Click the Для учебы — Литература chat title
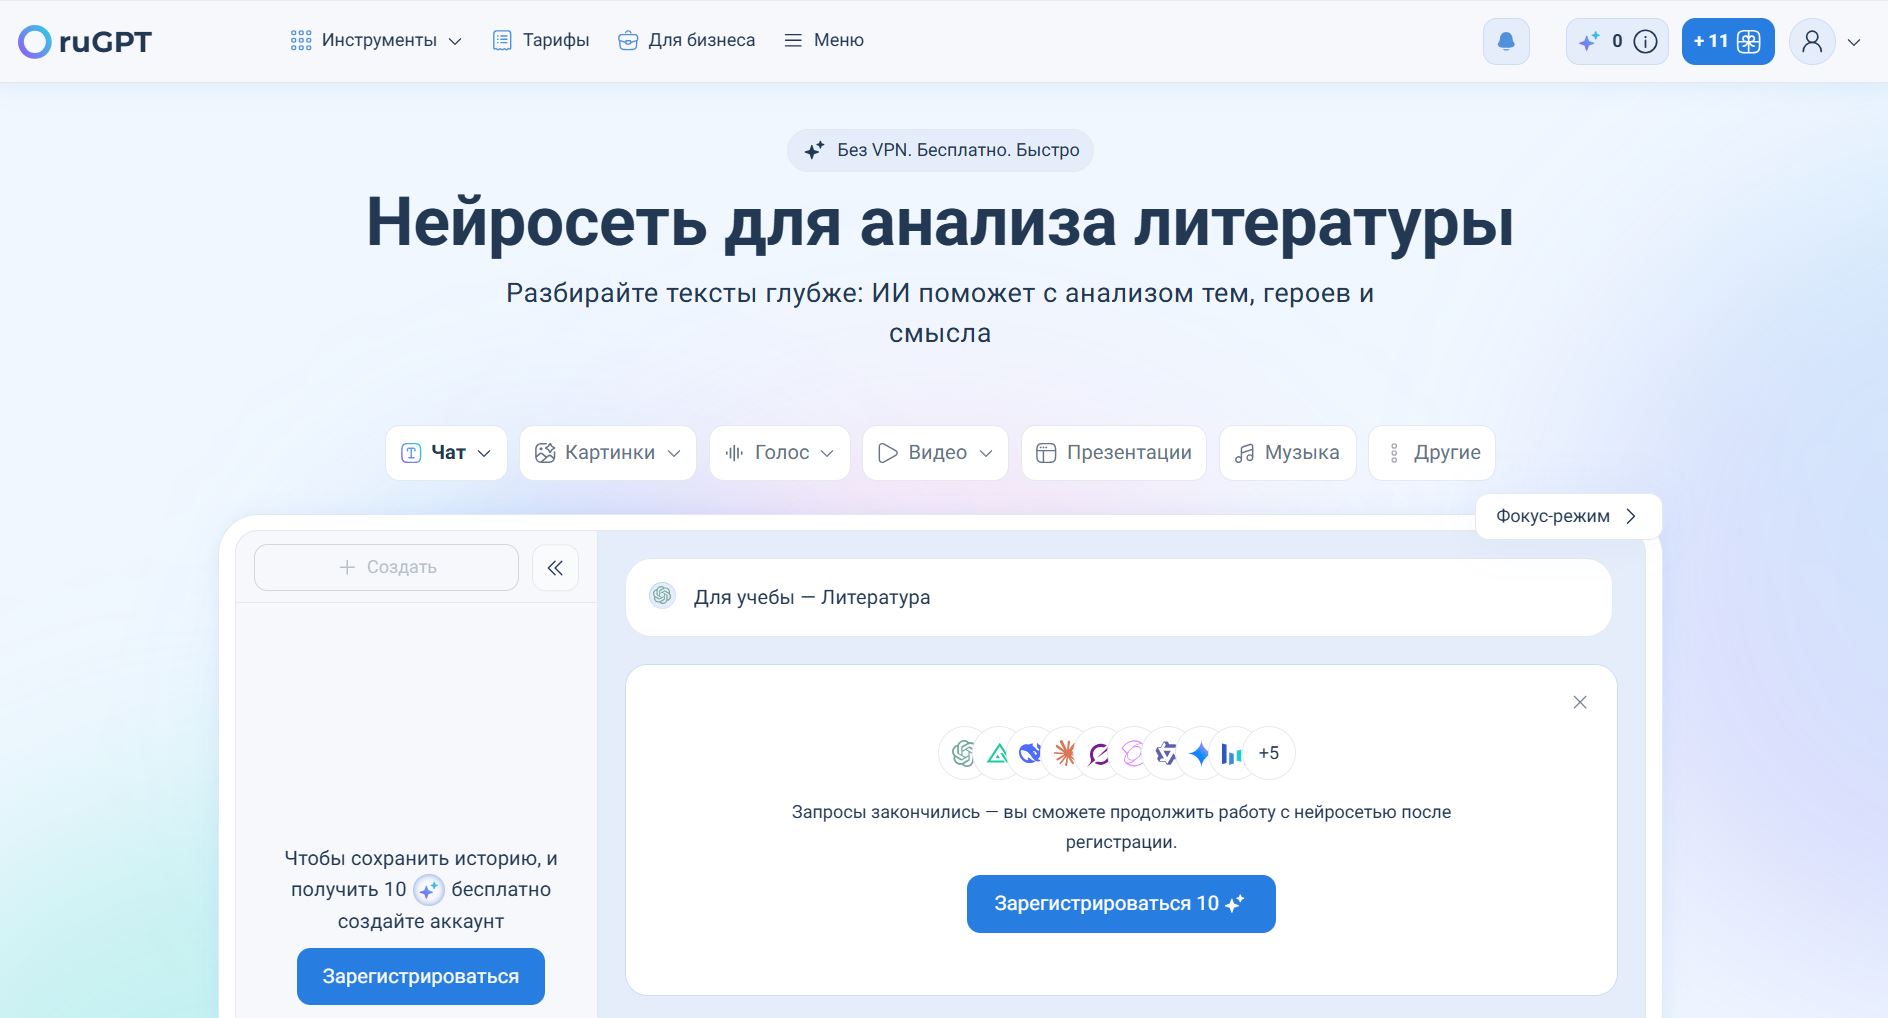Viewport: 1888px width, 1018px height. coord(812,597)
